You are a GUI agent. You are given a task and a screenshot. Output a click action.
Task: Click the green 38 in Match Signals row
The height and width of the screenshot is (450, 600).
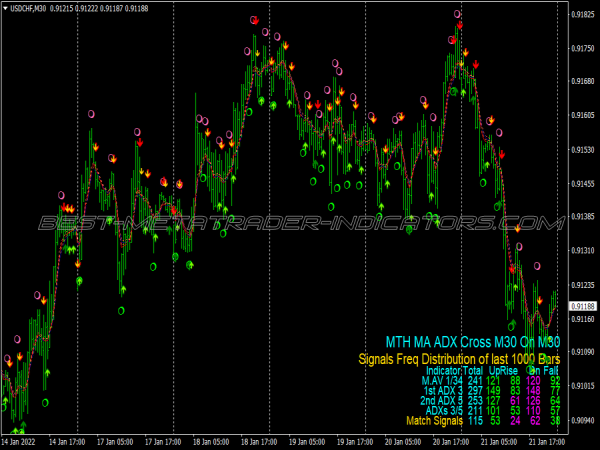click(x=555, y=421)
